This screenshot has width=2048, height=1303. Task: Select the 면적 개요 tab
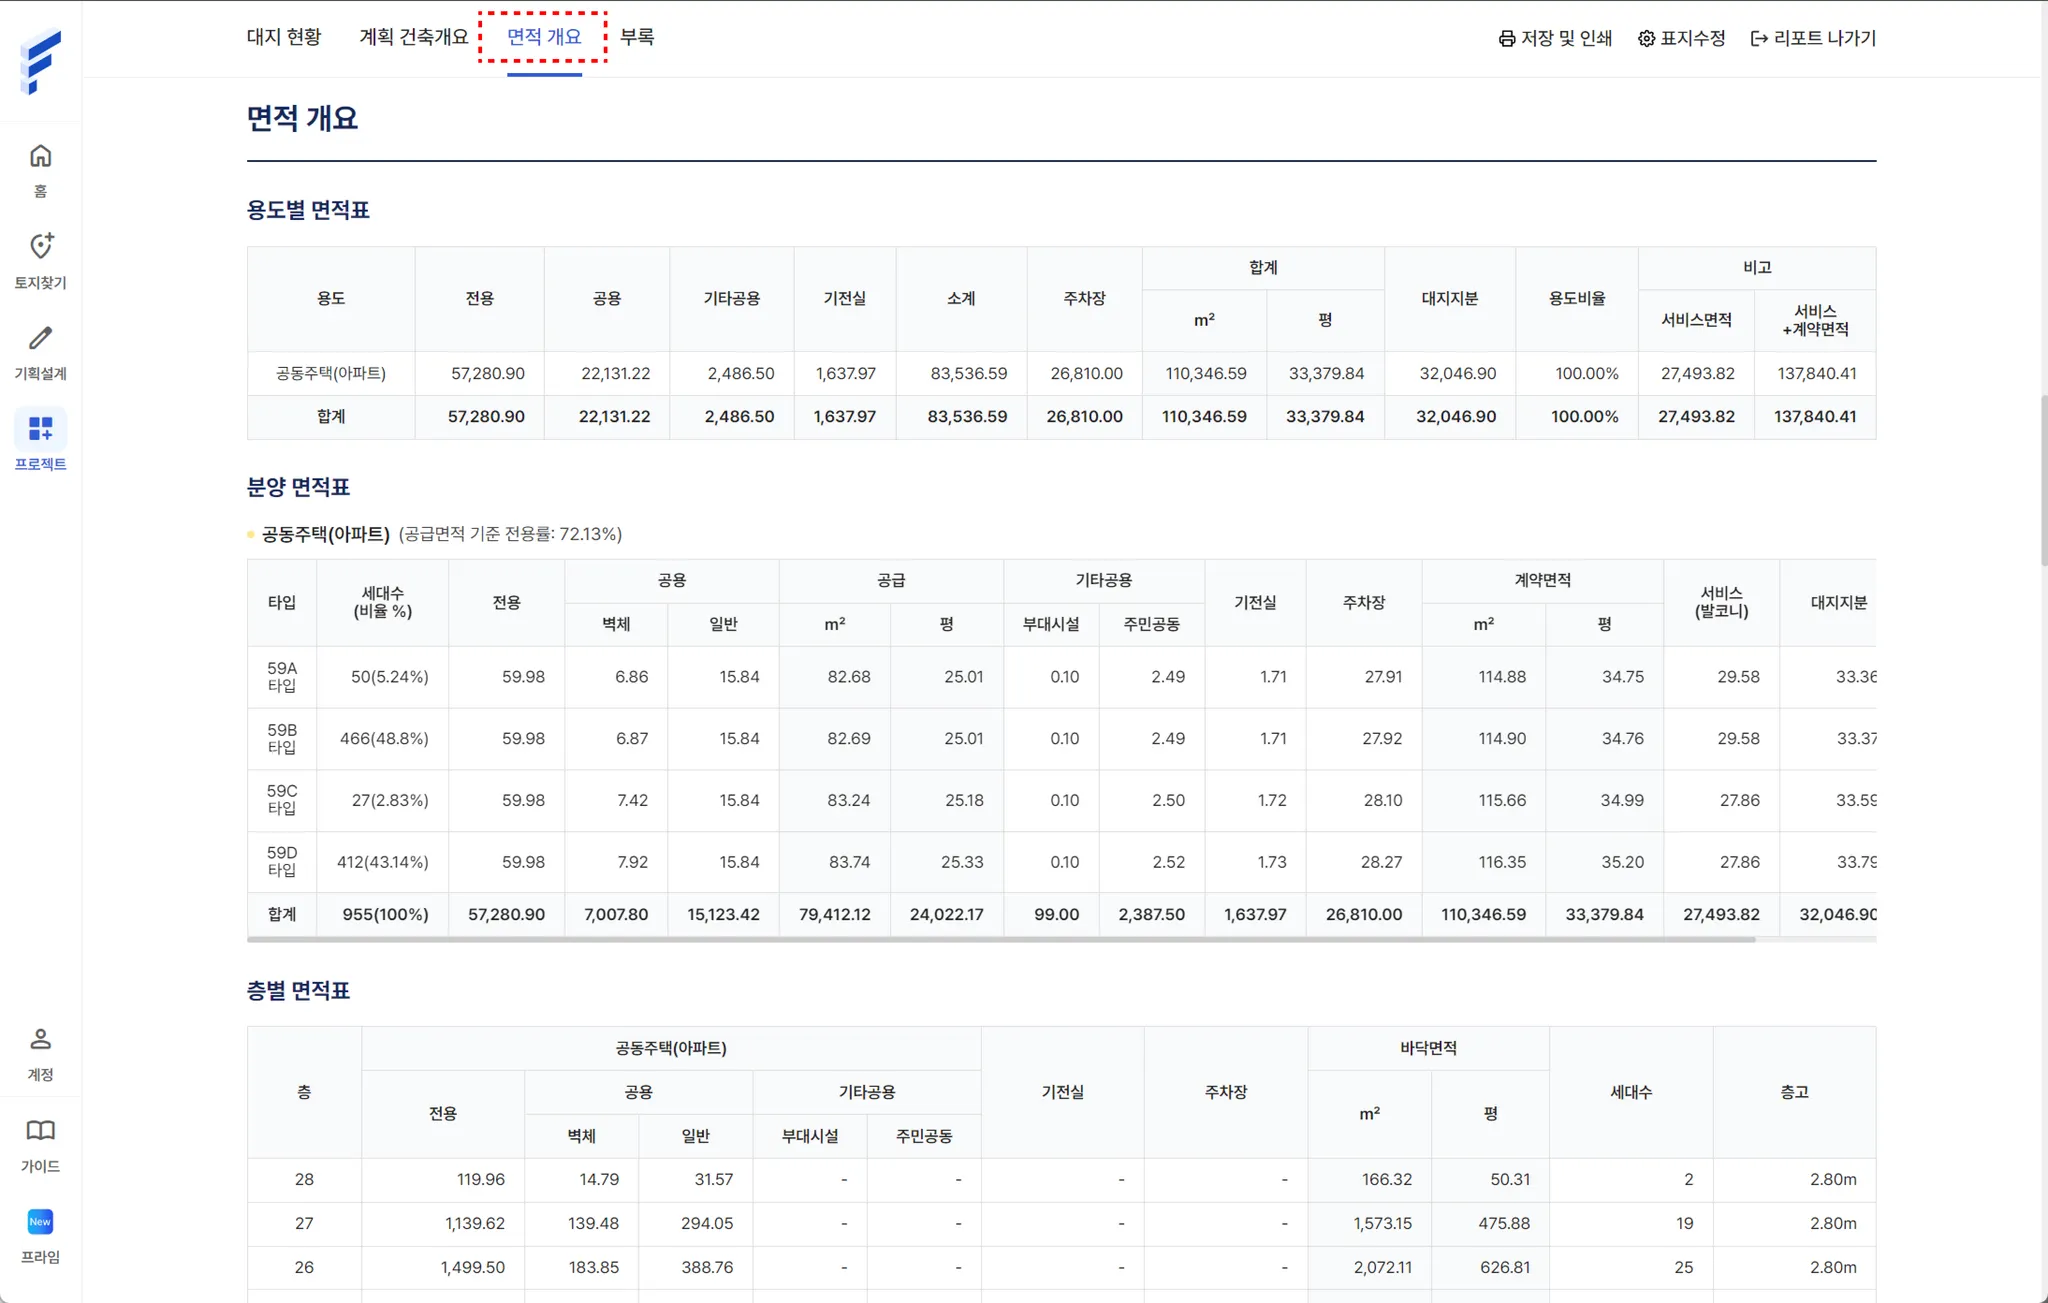click(543, 37)
